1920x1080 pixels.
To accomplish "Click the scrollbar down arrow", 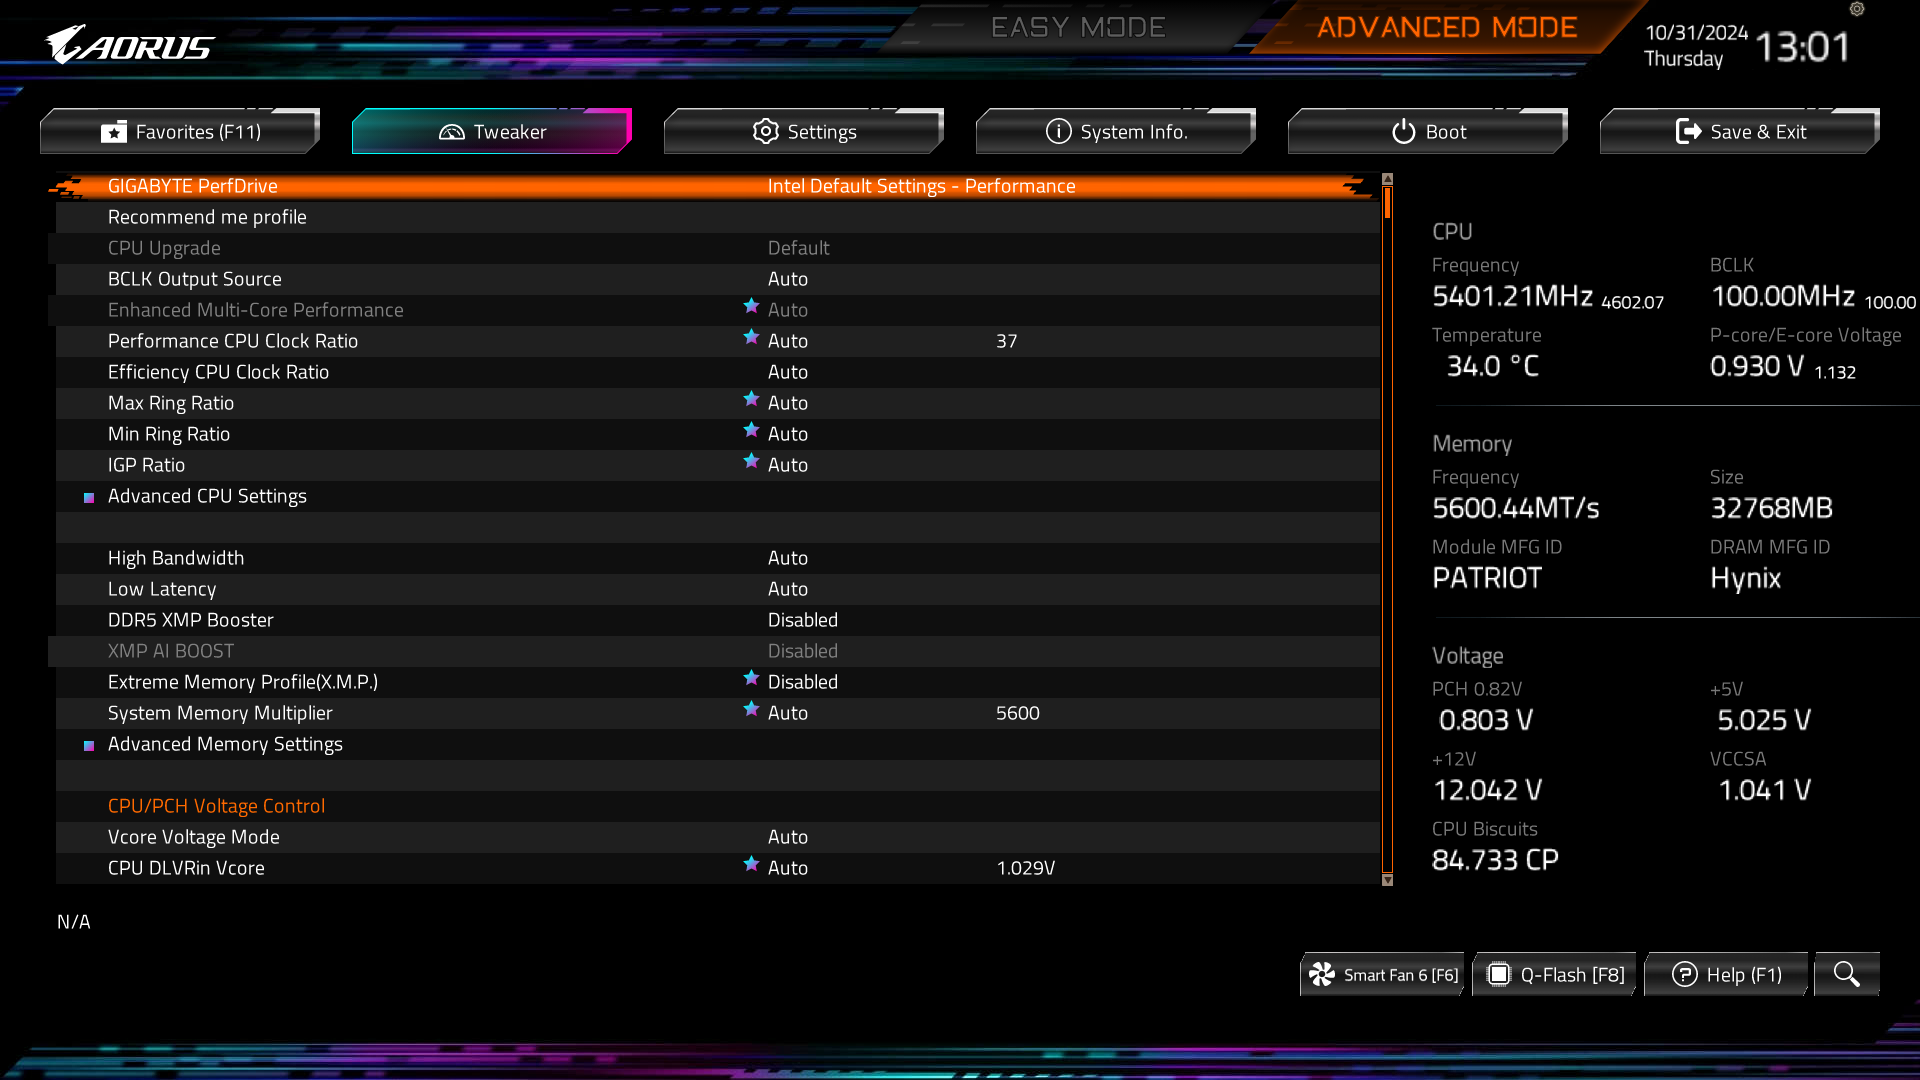I will coord(1387,880).
